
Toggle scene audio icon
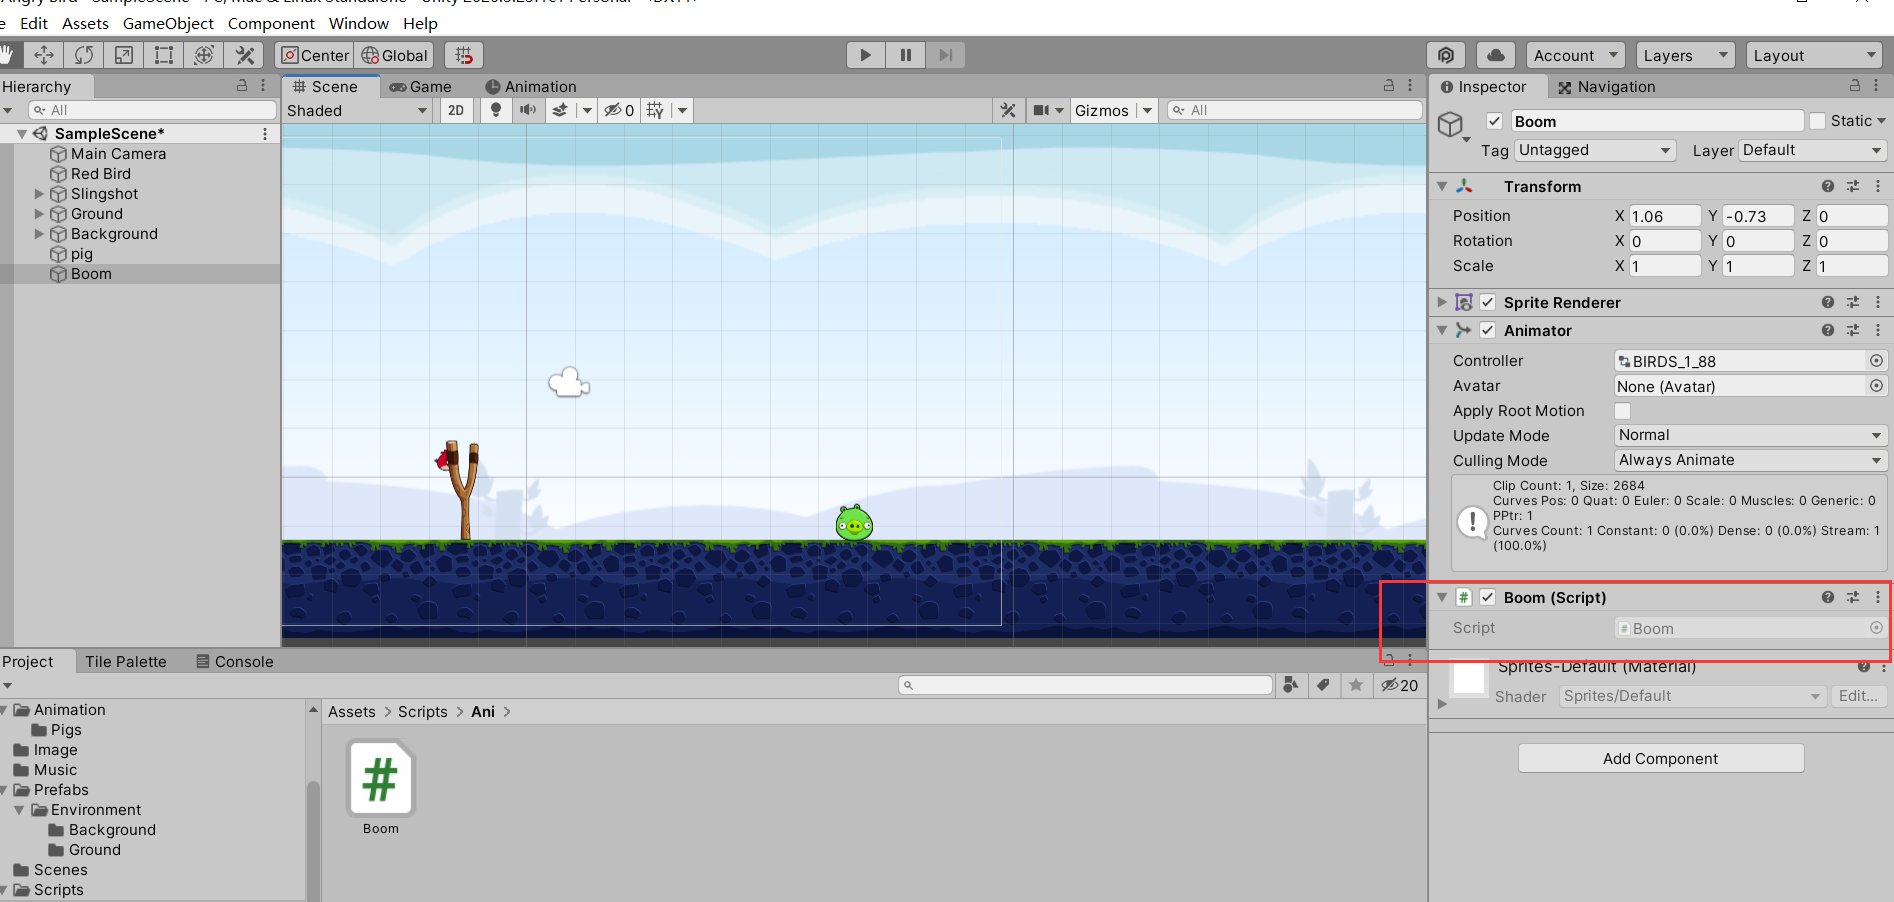pyautogui.click(x=528, y=110)
